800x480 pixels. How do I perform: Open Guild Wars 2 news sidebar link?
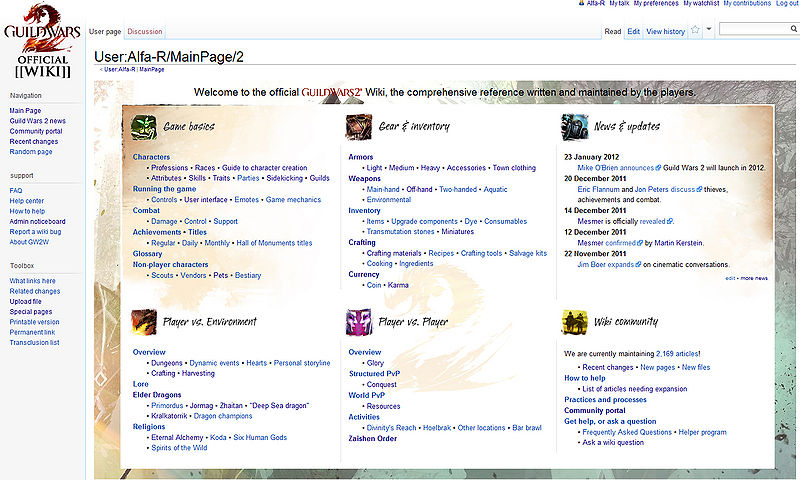pyautogui.click(x=38, y=121)
